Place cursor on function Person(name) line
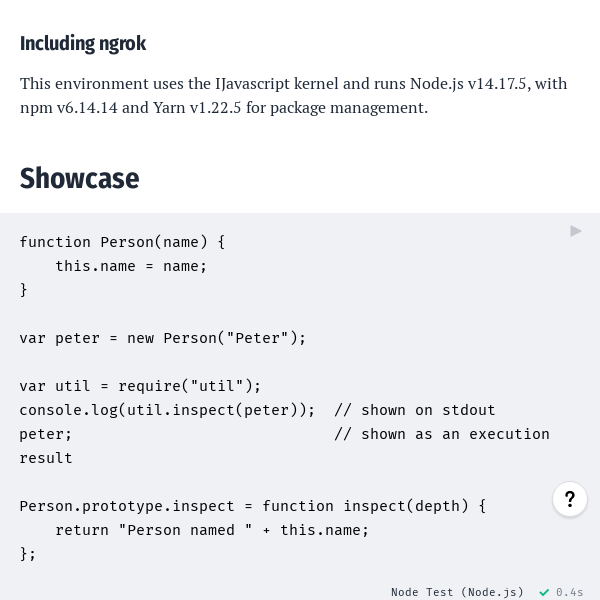600x600 pixels. pyautogui.click(x=122, y=242)
